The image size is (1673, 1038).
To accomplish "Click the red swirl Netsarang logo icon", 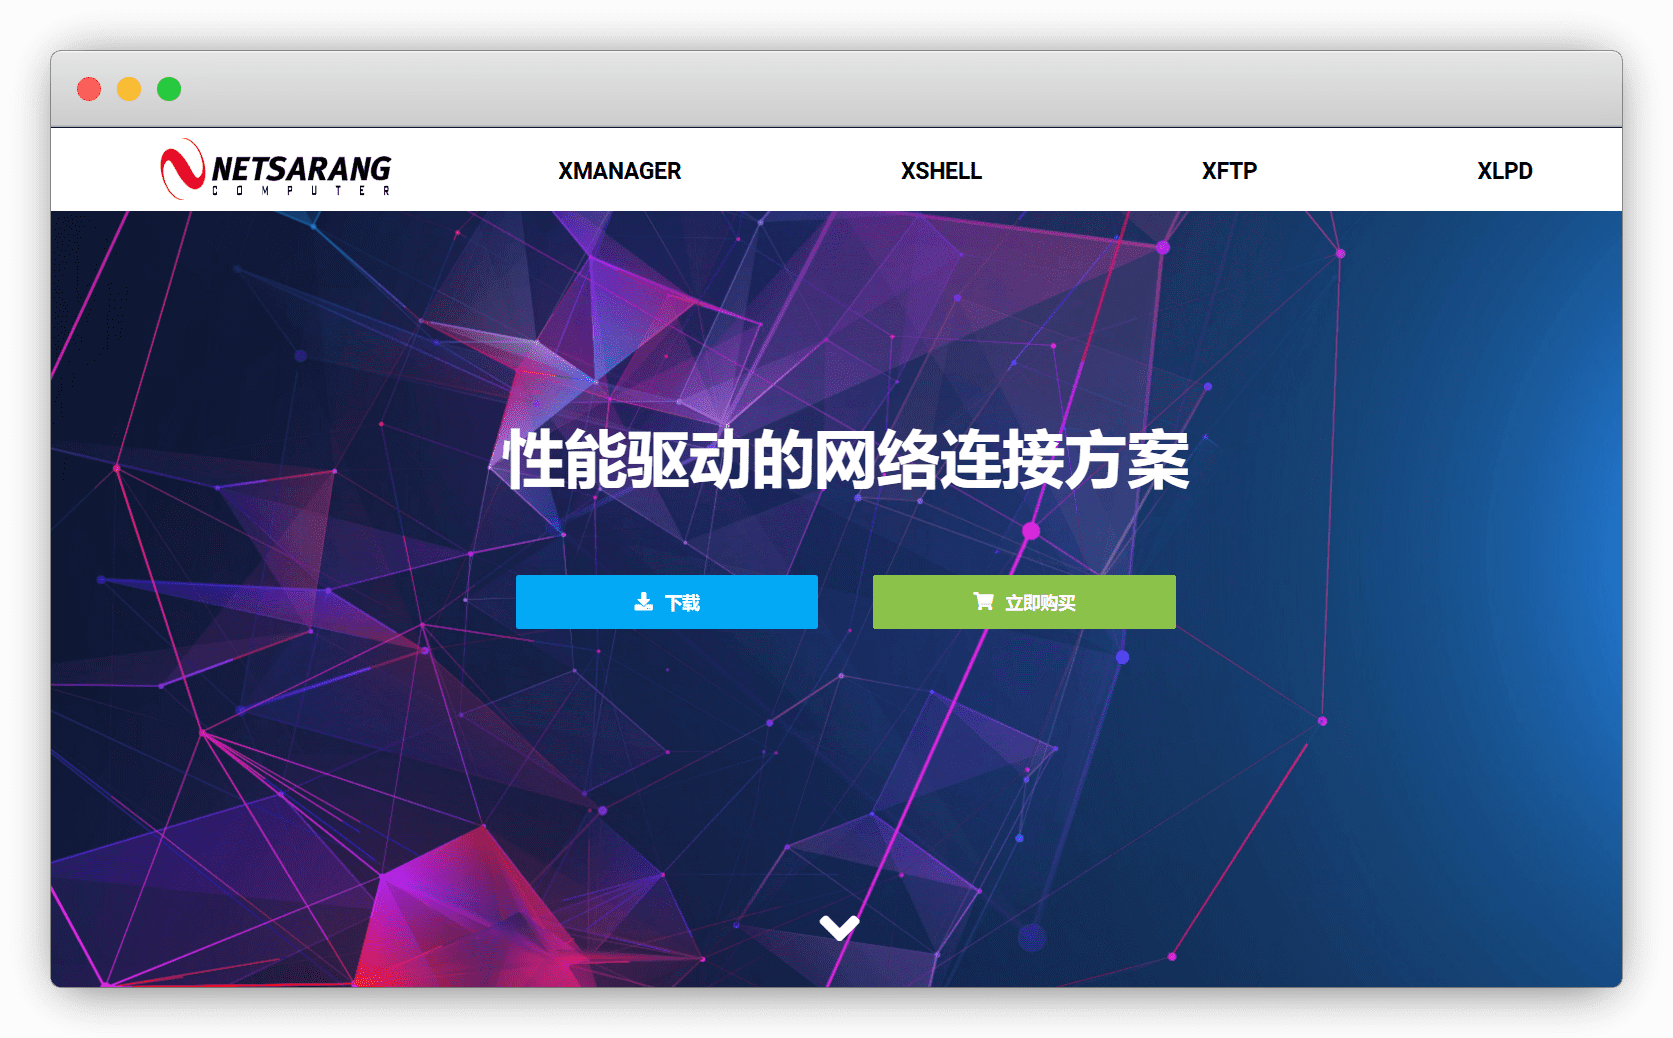I will (182, 169).
